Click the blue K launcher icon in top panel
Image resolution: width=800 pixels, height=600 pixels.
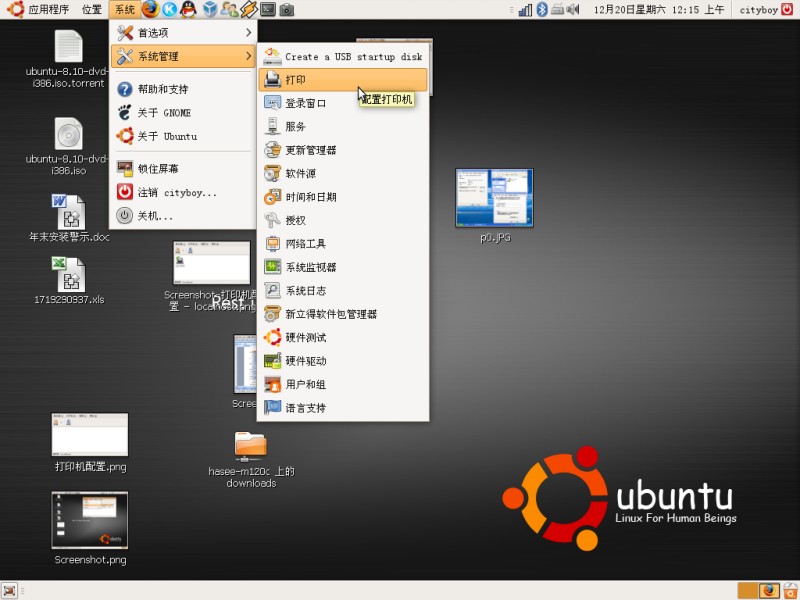tap(169, 9)
